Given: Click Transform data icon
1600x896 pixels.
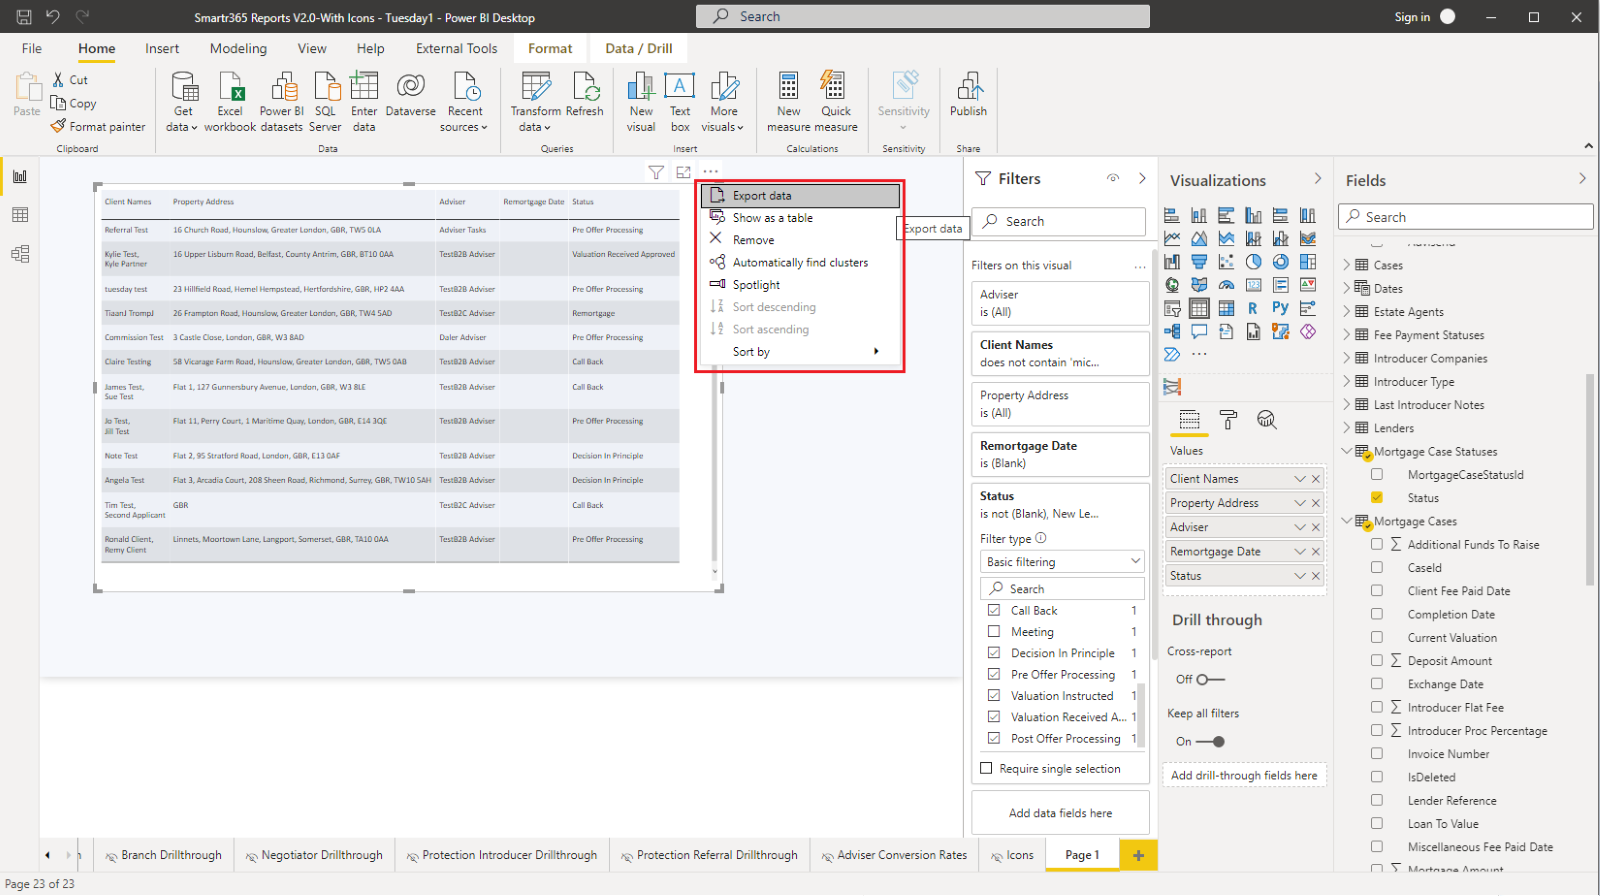Looking at the screenshot, I should pos(535,101).
